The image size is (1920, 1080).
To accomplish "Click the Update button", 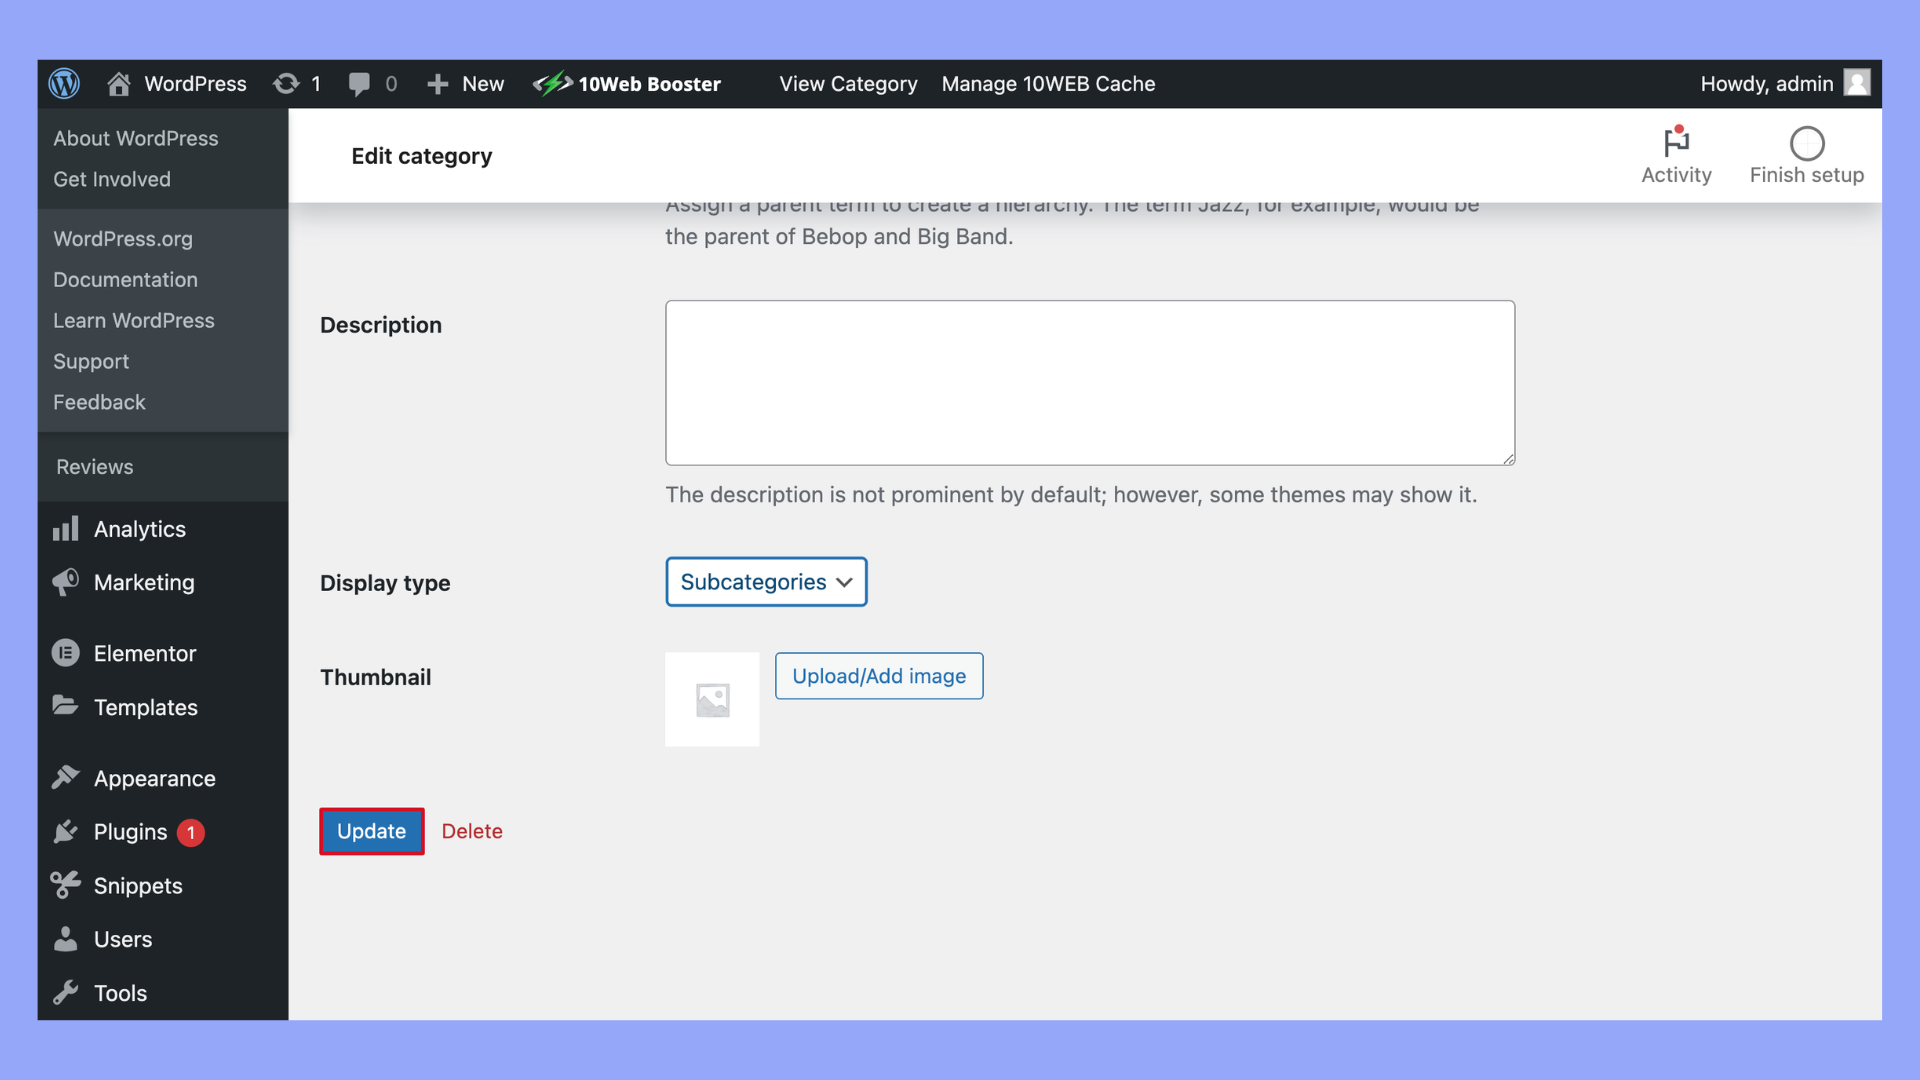I will 371,831.
